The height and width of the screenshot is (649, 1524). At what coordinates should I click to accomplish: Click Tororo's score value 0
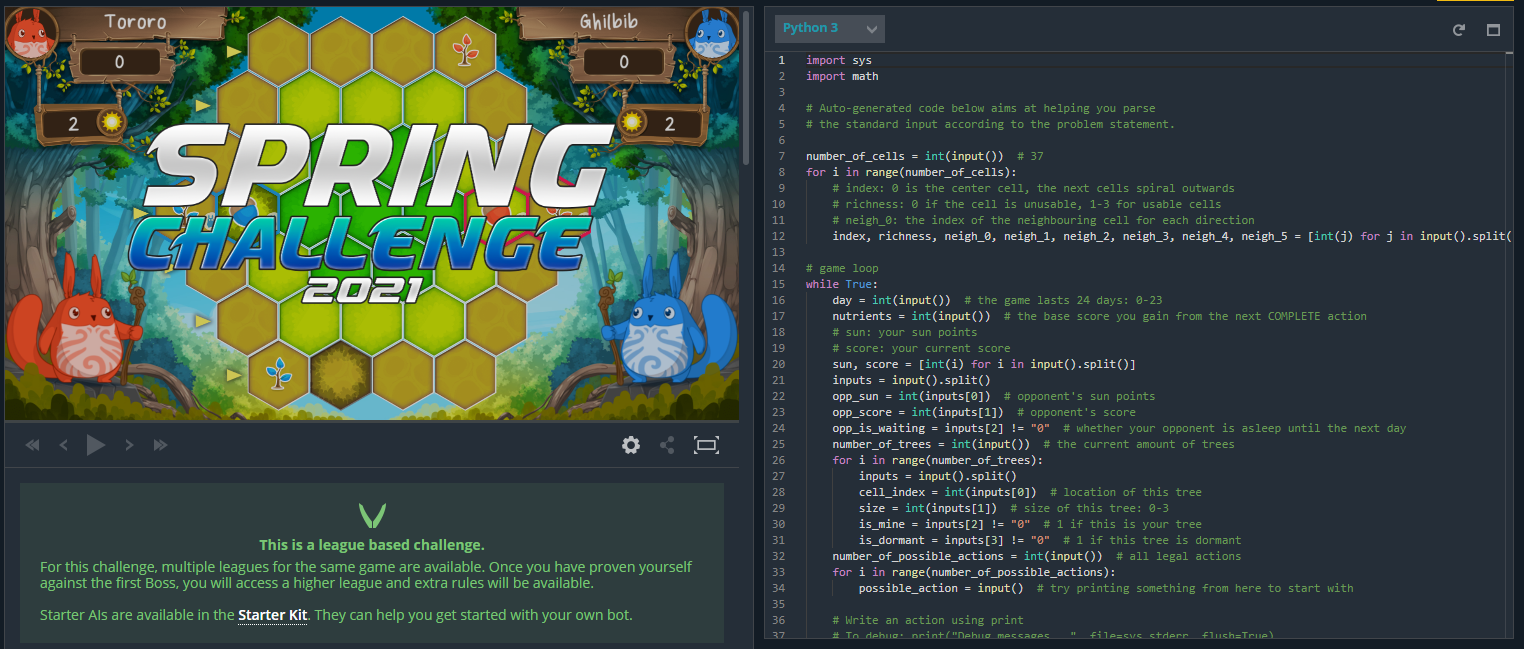(x=119, y=63)
